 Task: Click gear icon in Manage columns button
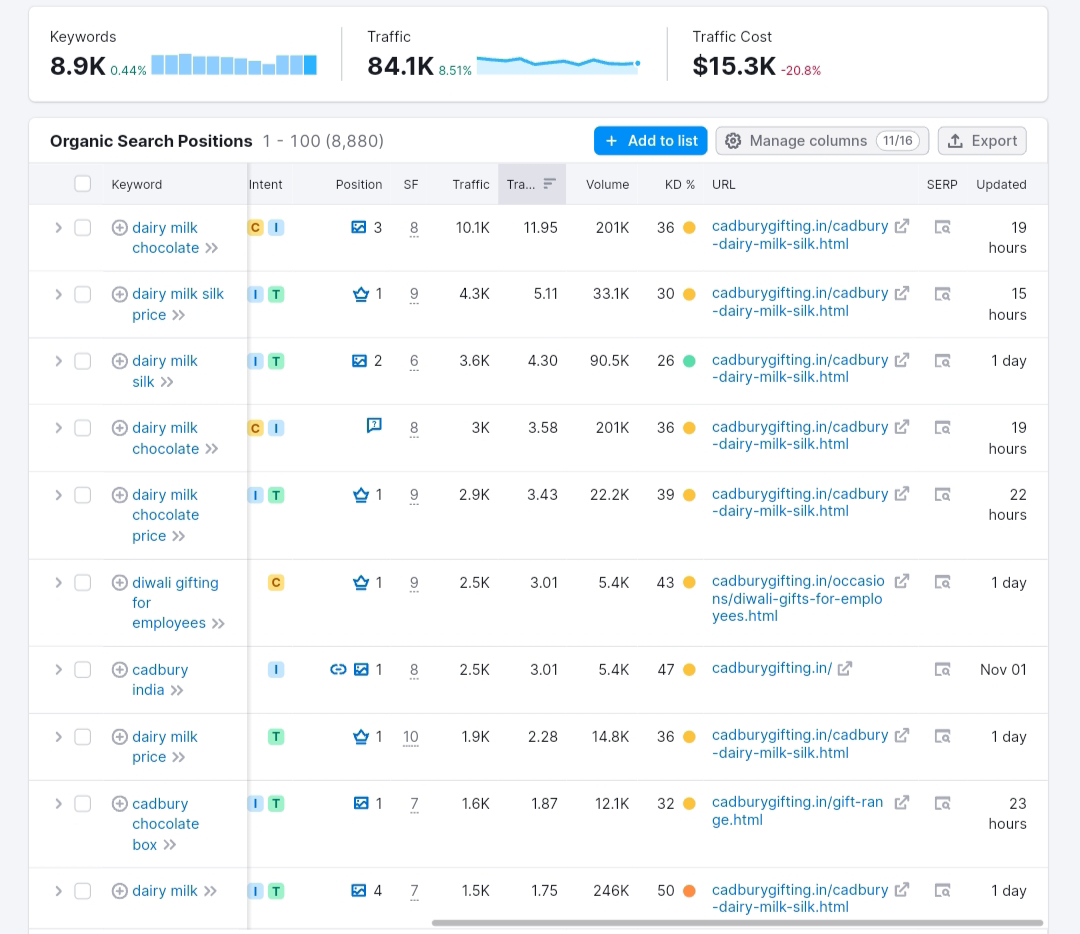(x=733, y=141)
